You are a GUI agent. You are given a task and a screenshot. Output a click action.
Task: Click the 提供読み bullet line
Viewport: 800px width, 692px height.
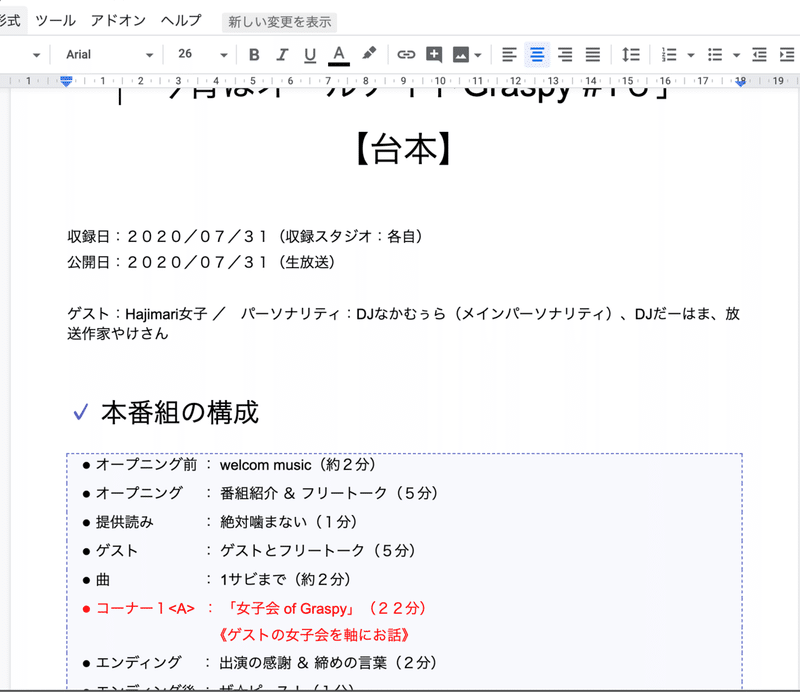coord(220,522)
